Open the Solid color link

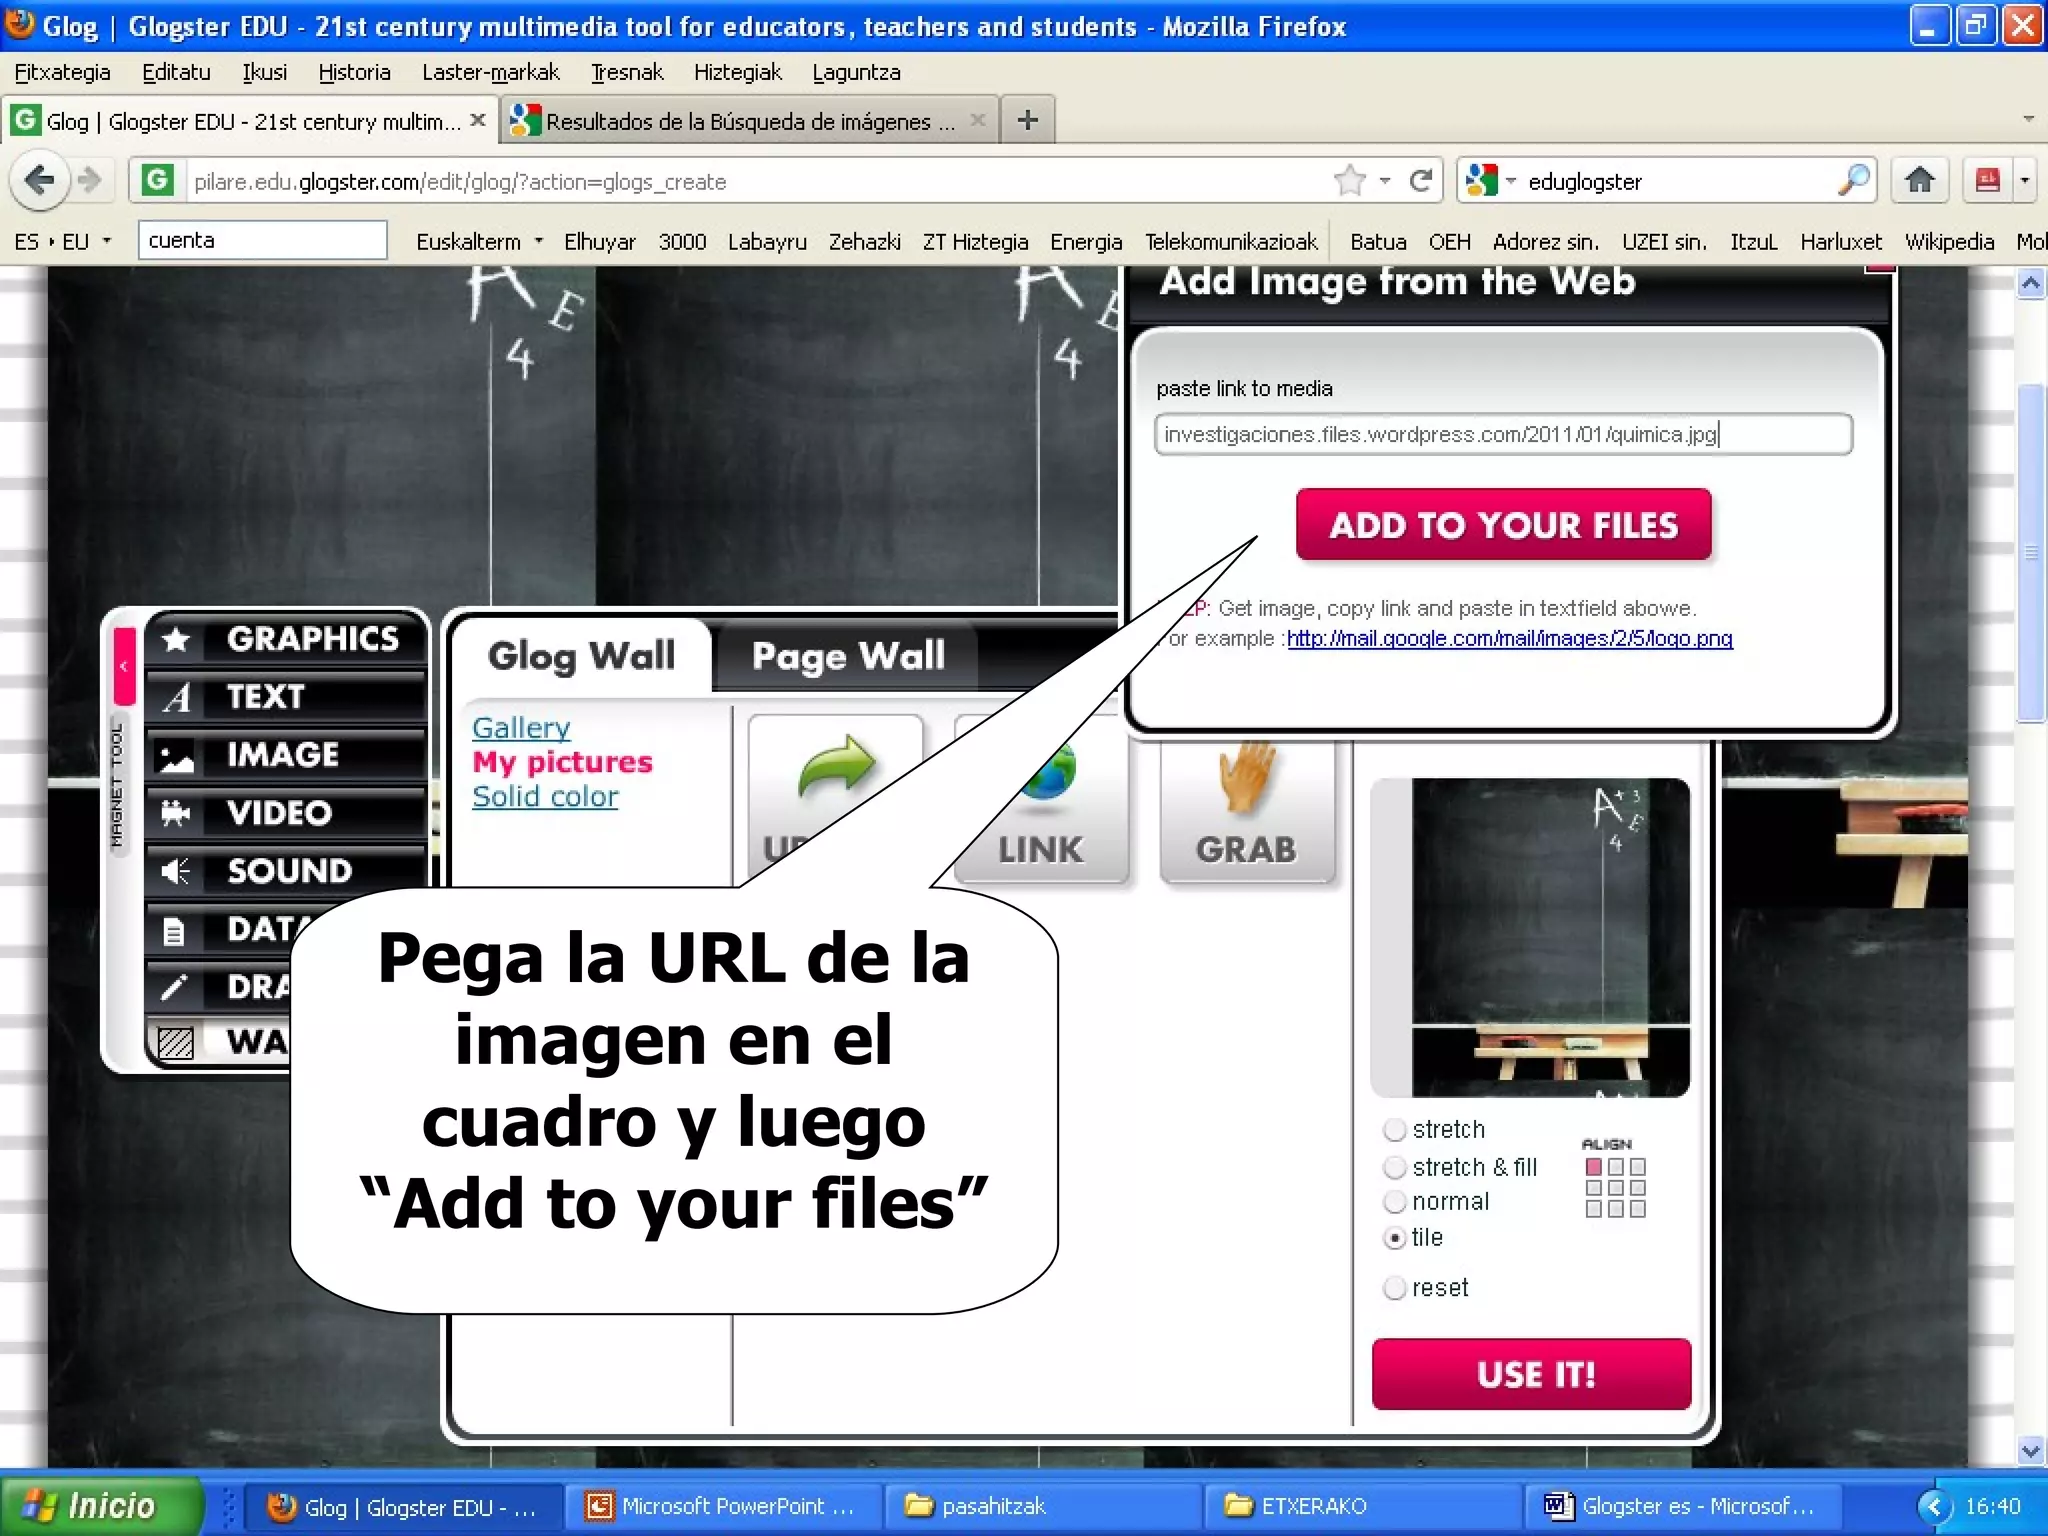545,796
